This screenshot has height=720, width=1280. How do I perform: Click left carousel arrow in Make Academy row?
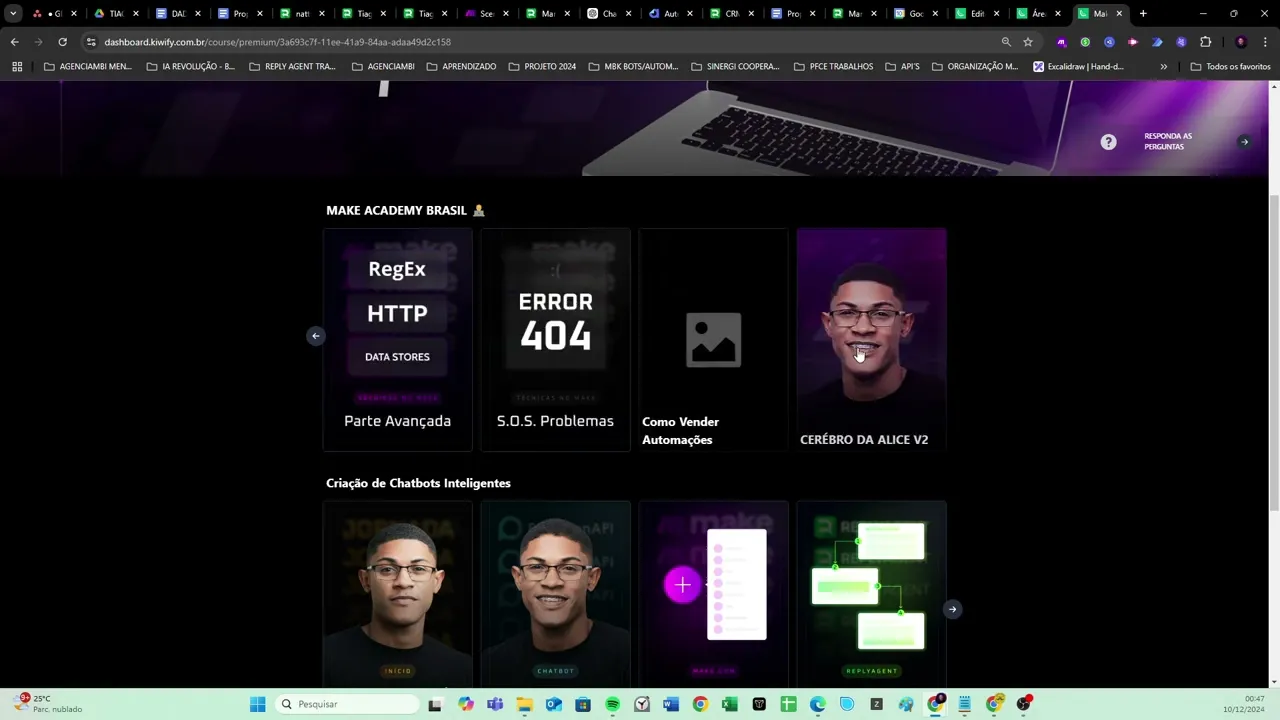click(x=315, y=336)
